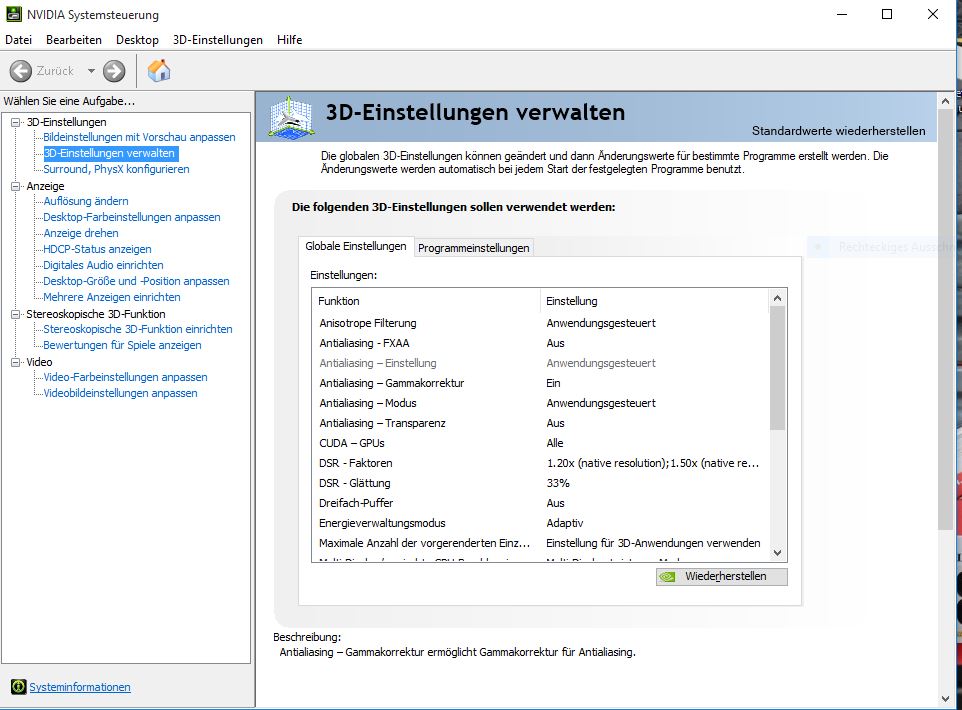Viewport: 962px width, 710px height.
Task: Click the Back arrow button
Action: point(20,71)
